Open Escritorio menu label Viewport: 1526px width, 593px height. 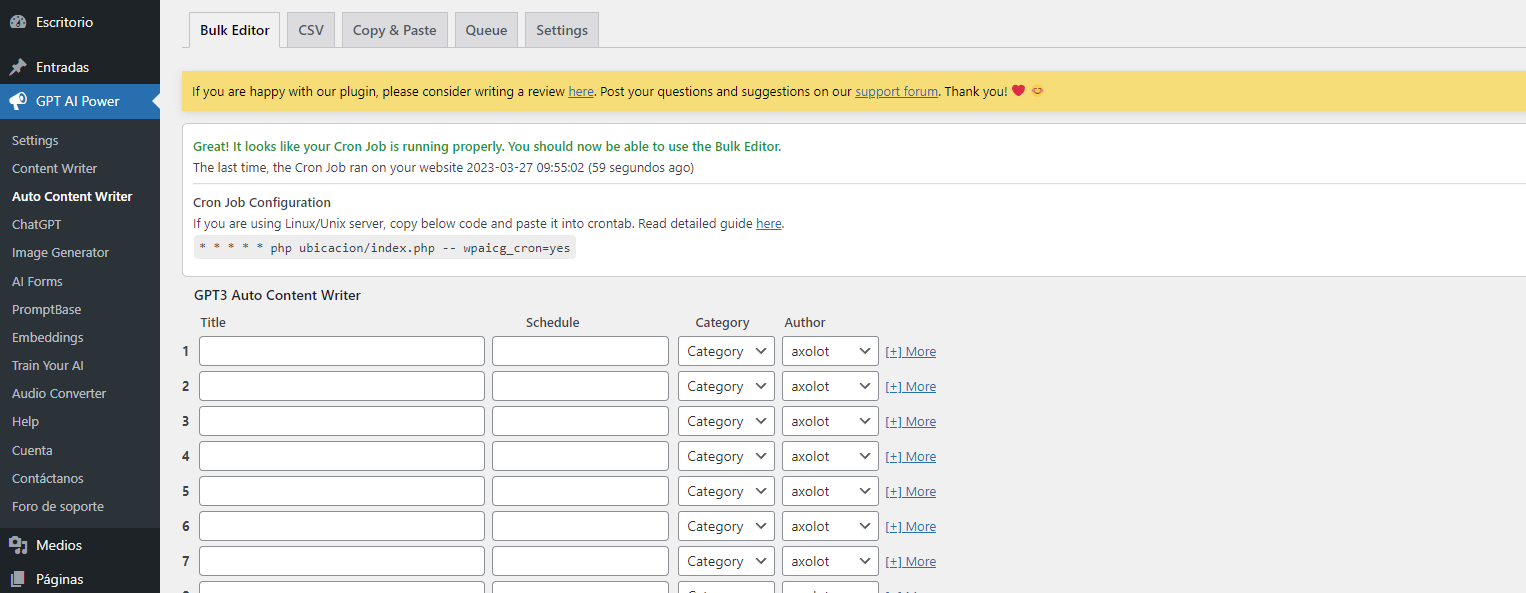point(64,21)
